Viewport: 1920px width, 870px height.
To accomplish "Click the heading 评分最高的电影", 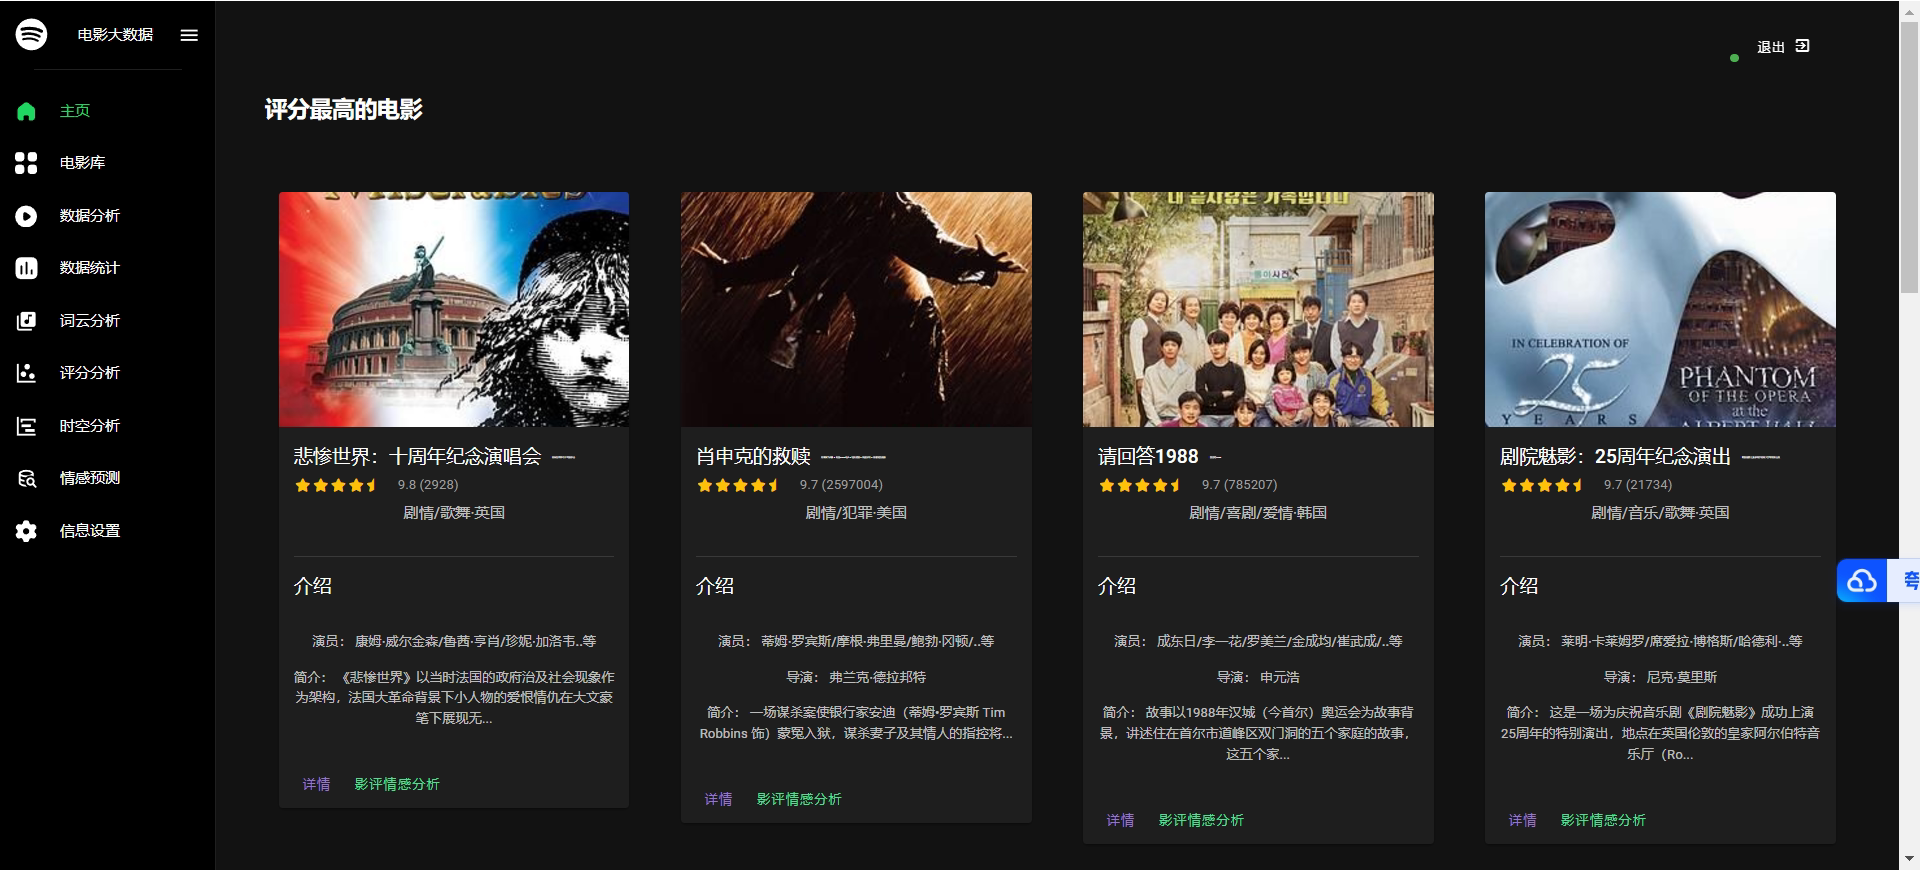I will tap(343, 110).
